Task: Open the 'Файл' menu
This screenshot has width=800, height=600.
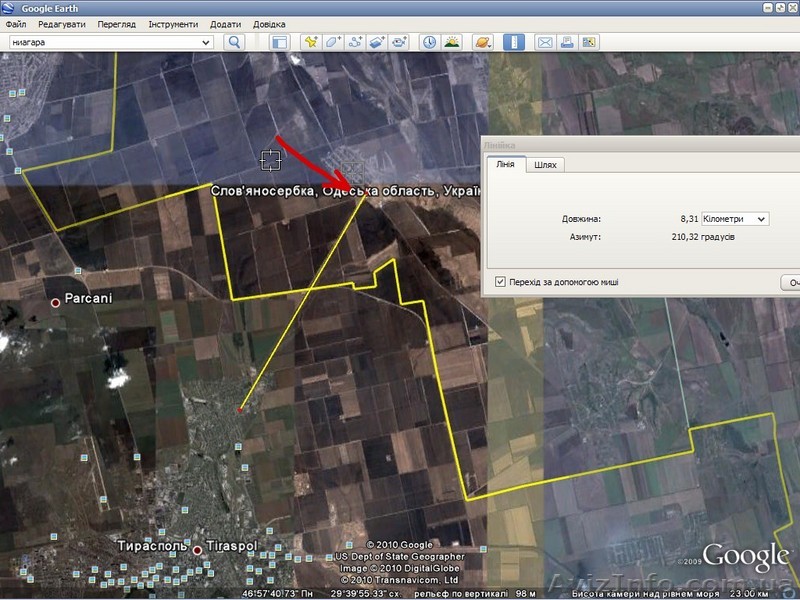Action: pos(15,23)
